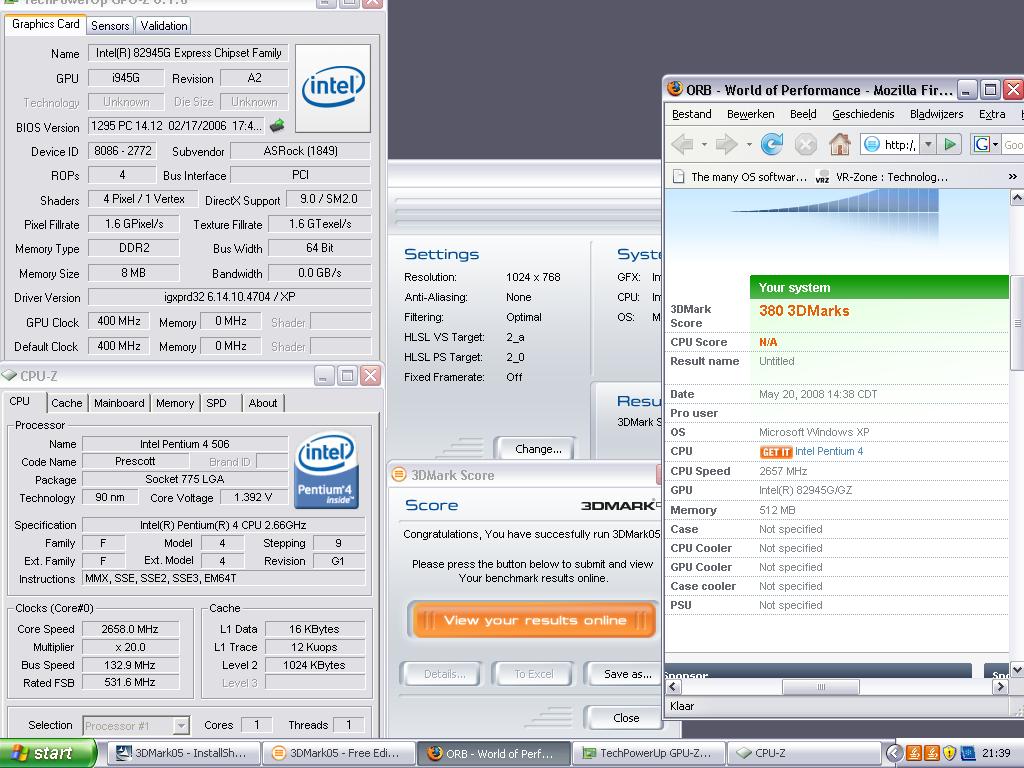
Task: Open the VR-Zone bookmark icon
Action: [822, 177]
